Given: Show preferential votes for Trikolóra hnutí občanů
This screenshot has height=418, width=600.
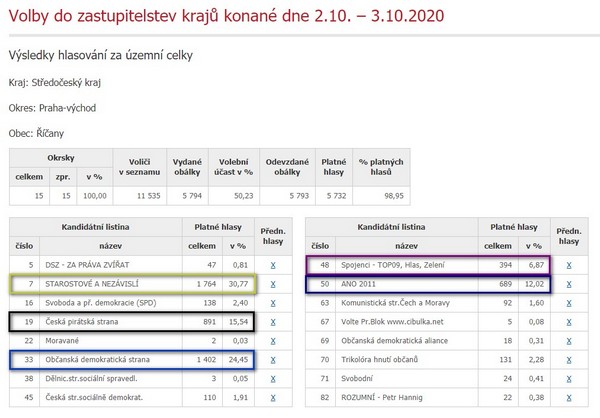Looking at the screenshot, I should 568,360.
